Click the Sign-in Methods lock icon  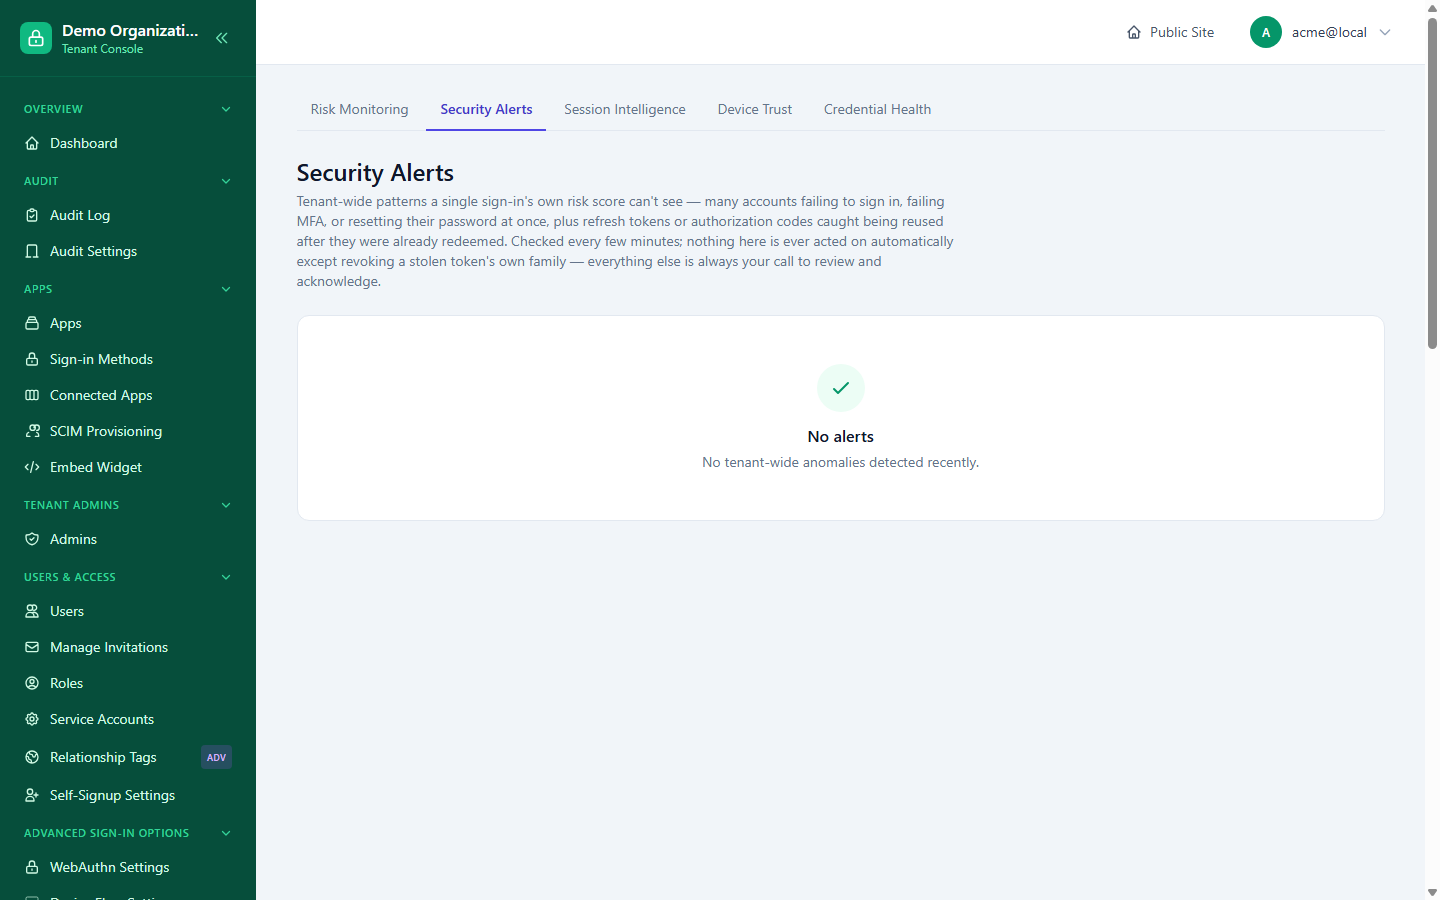32,359
